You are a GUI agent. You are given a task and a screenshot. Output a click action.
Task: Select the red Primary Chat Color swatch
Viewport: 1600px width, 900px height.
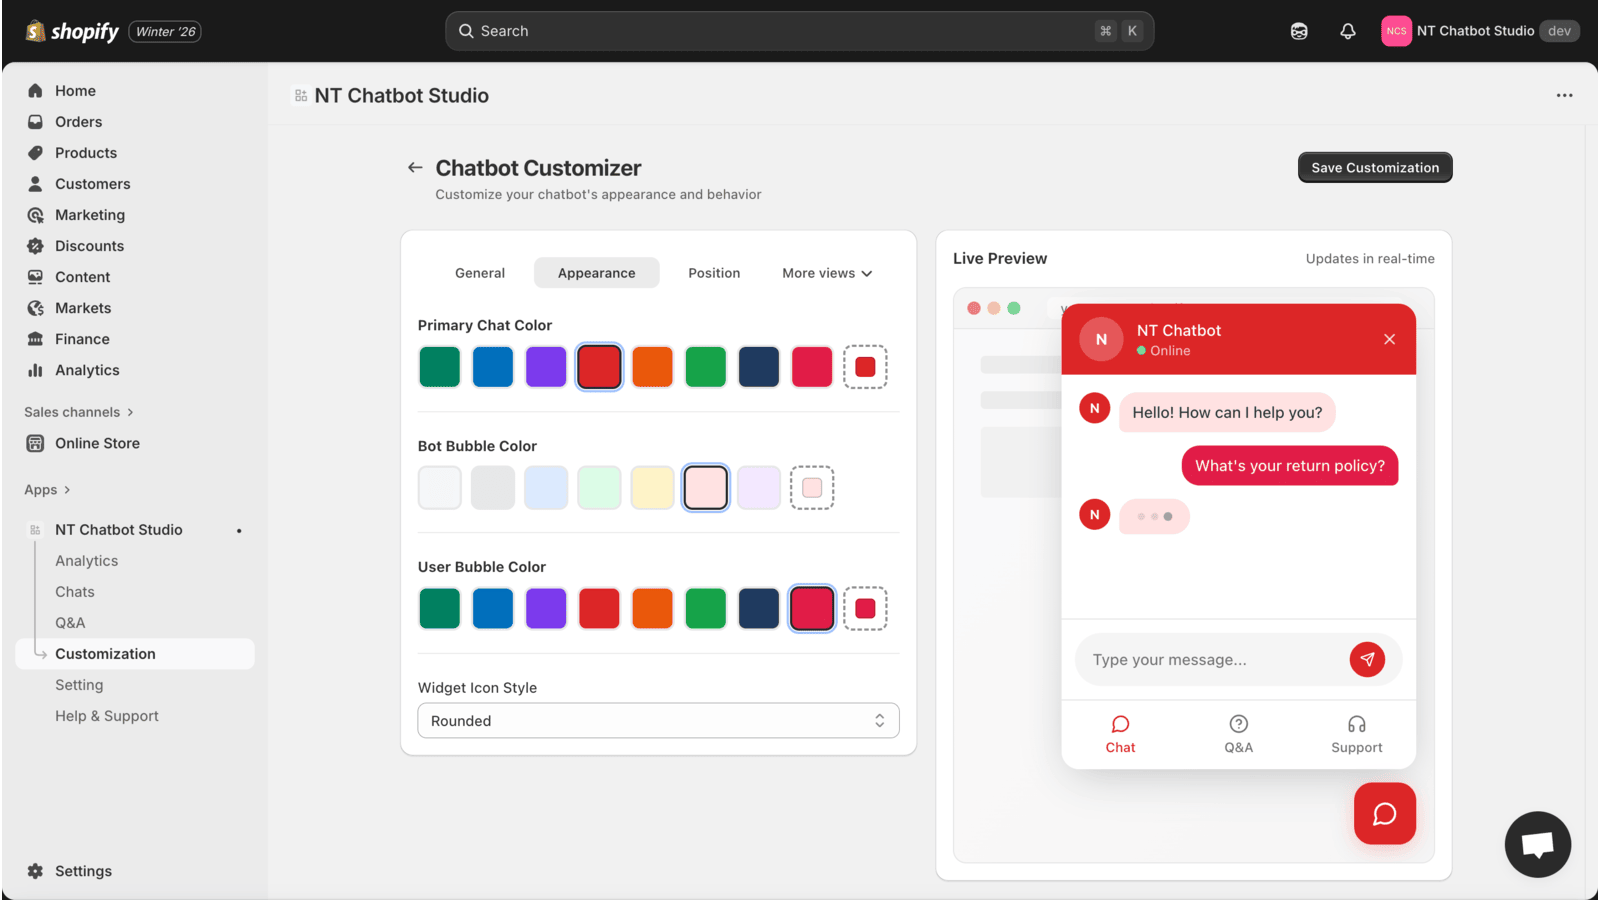pyautogui.click(x=599, y=366)
